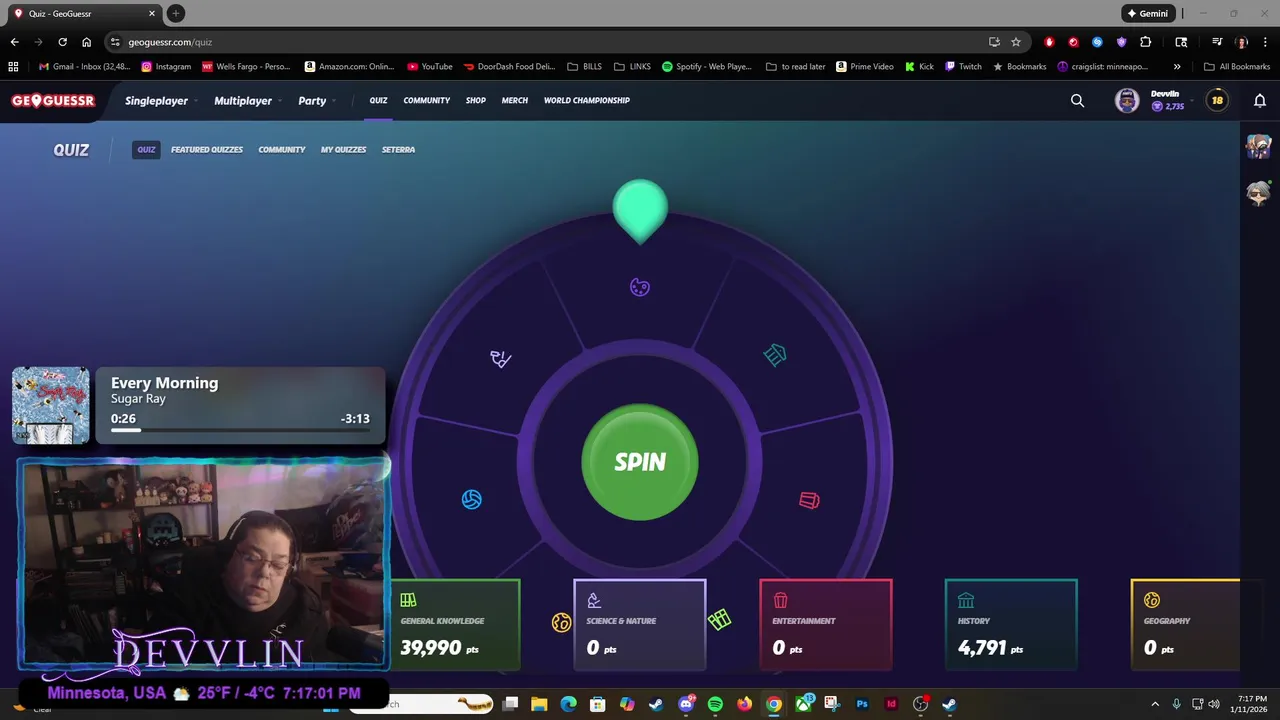The image size is (1280, 720).
Task: Expand the Multiplayer menu
Action: pos(246,101)
